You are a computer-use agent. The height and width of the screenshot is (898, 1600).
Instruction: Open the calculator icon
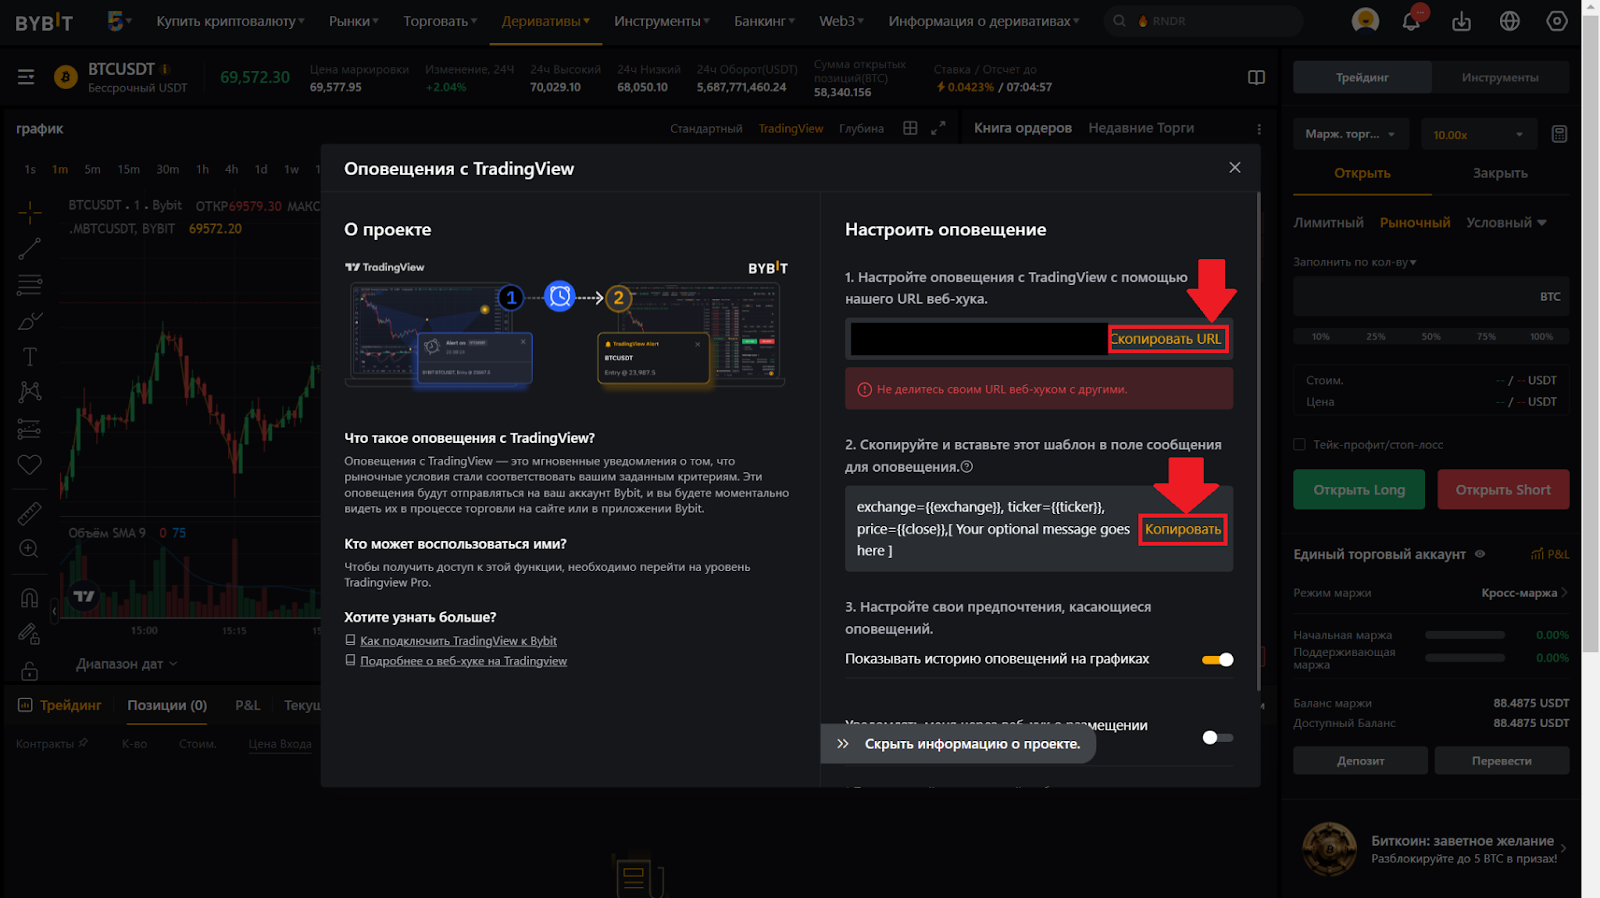point(1559,134)
